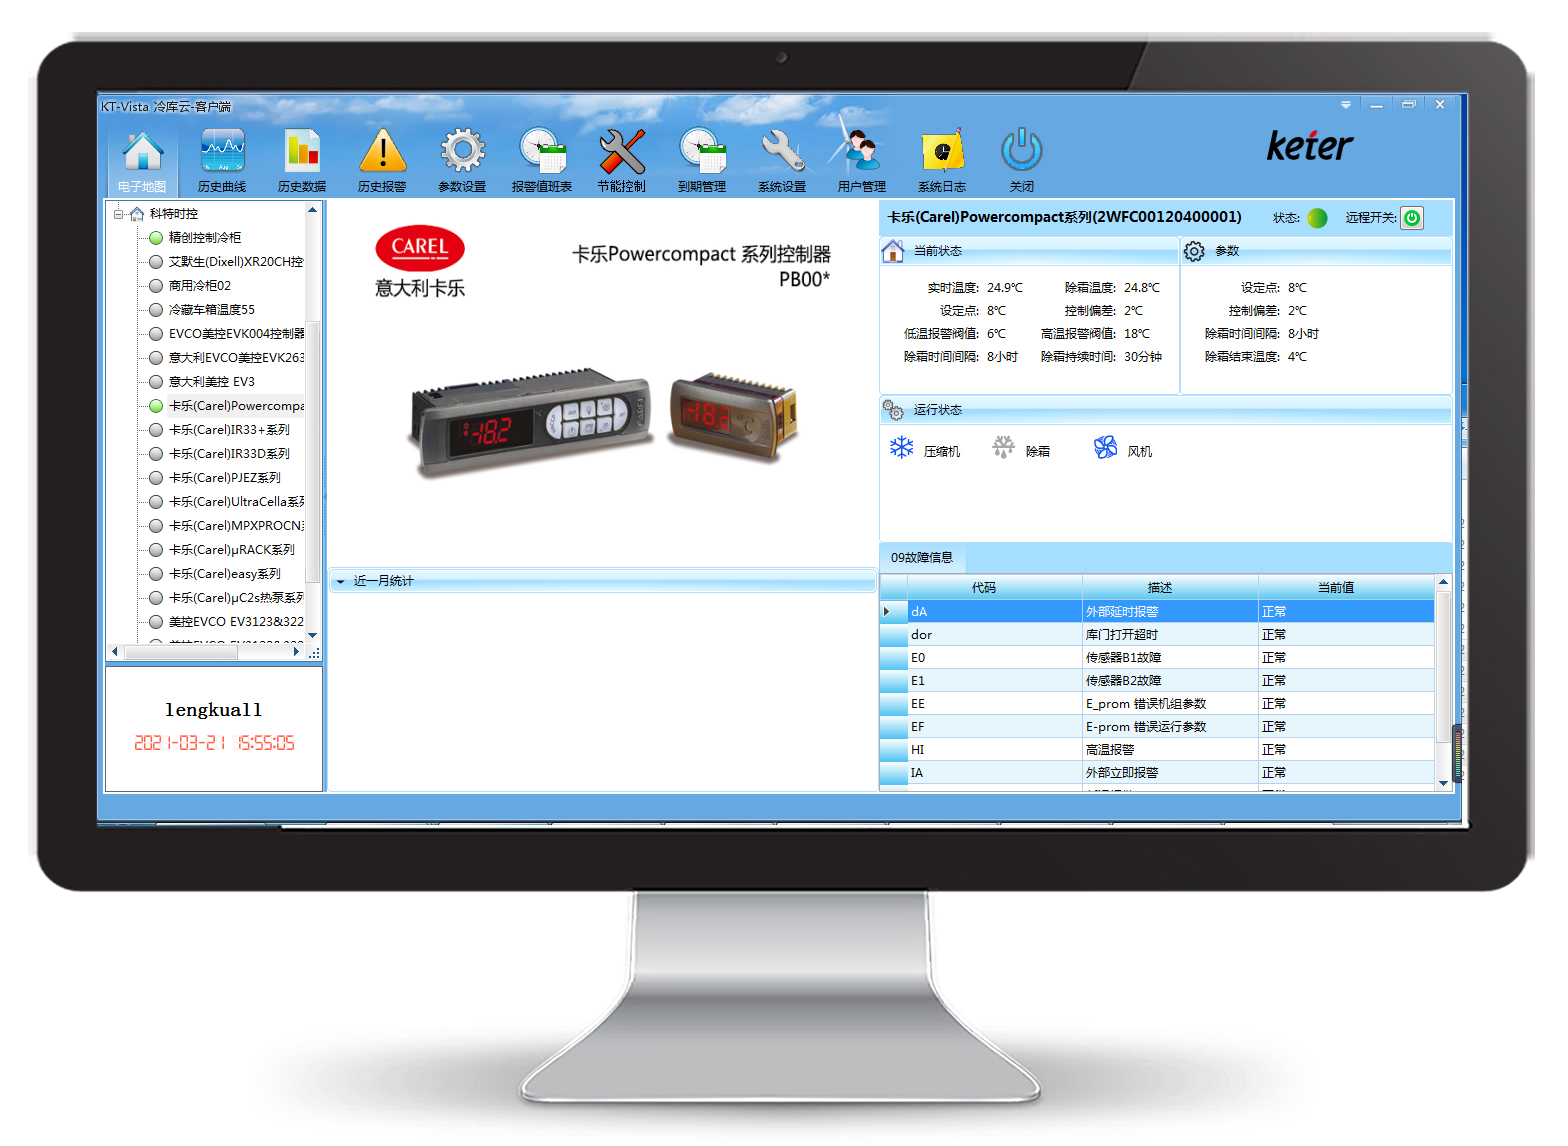Click the 除霜 defrost status icon
This screenshot has width=1568, height=1146.
point(1003,448)
